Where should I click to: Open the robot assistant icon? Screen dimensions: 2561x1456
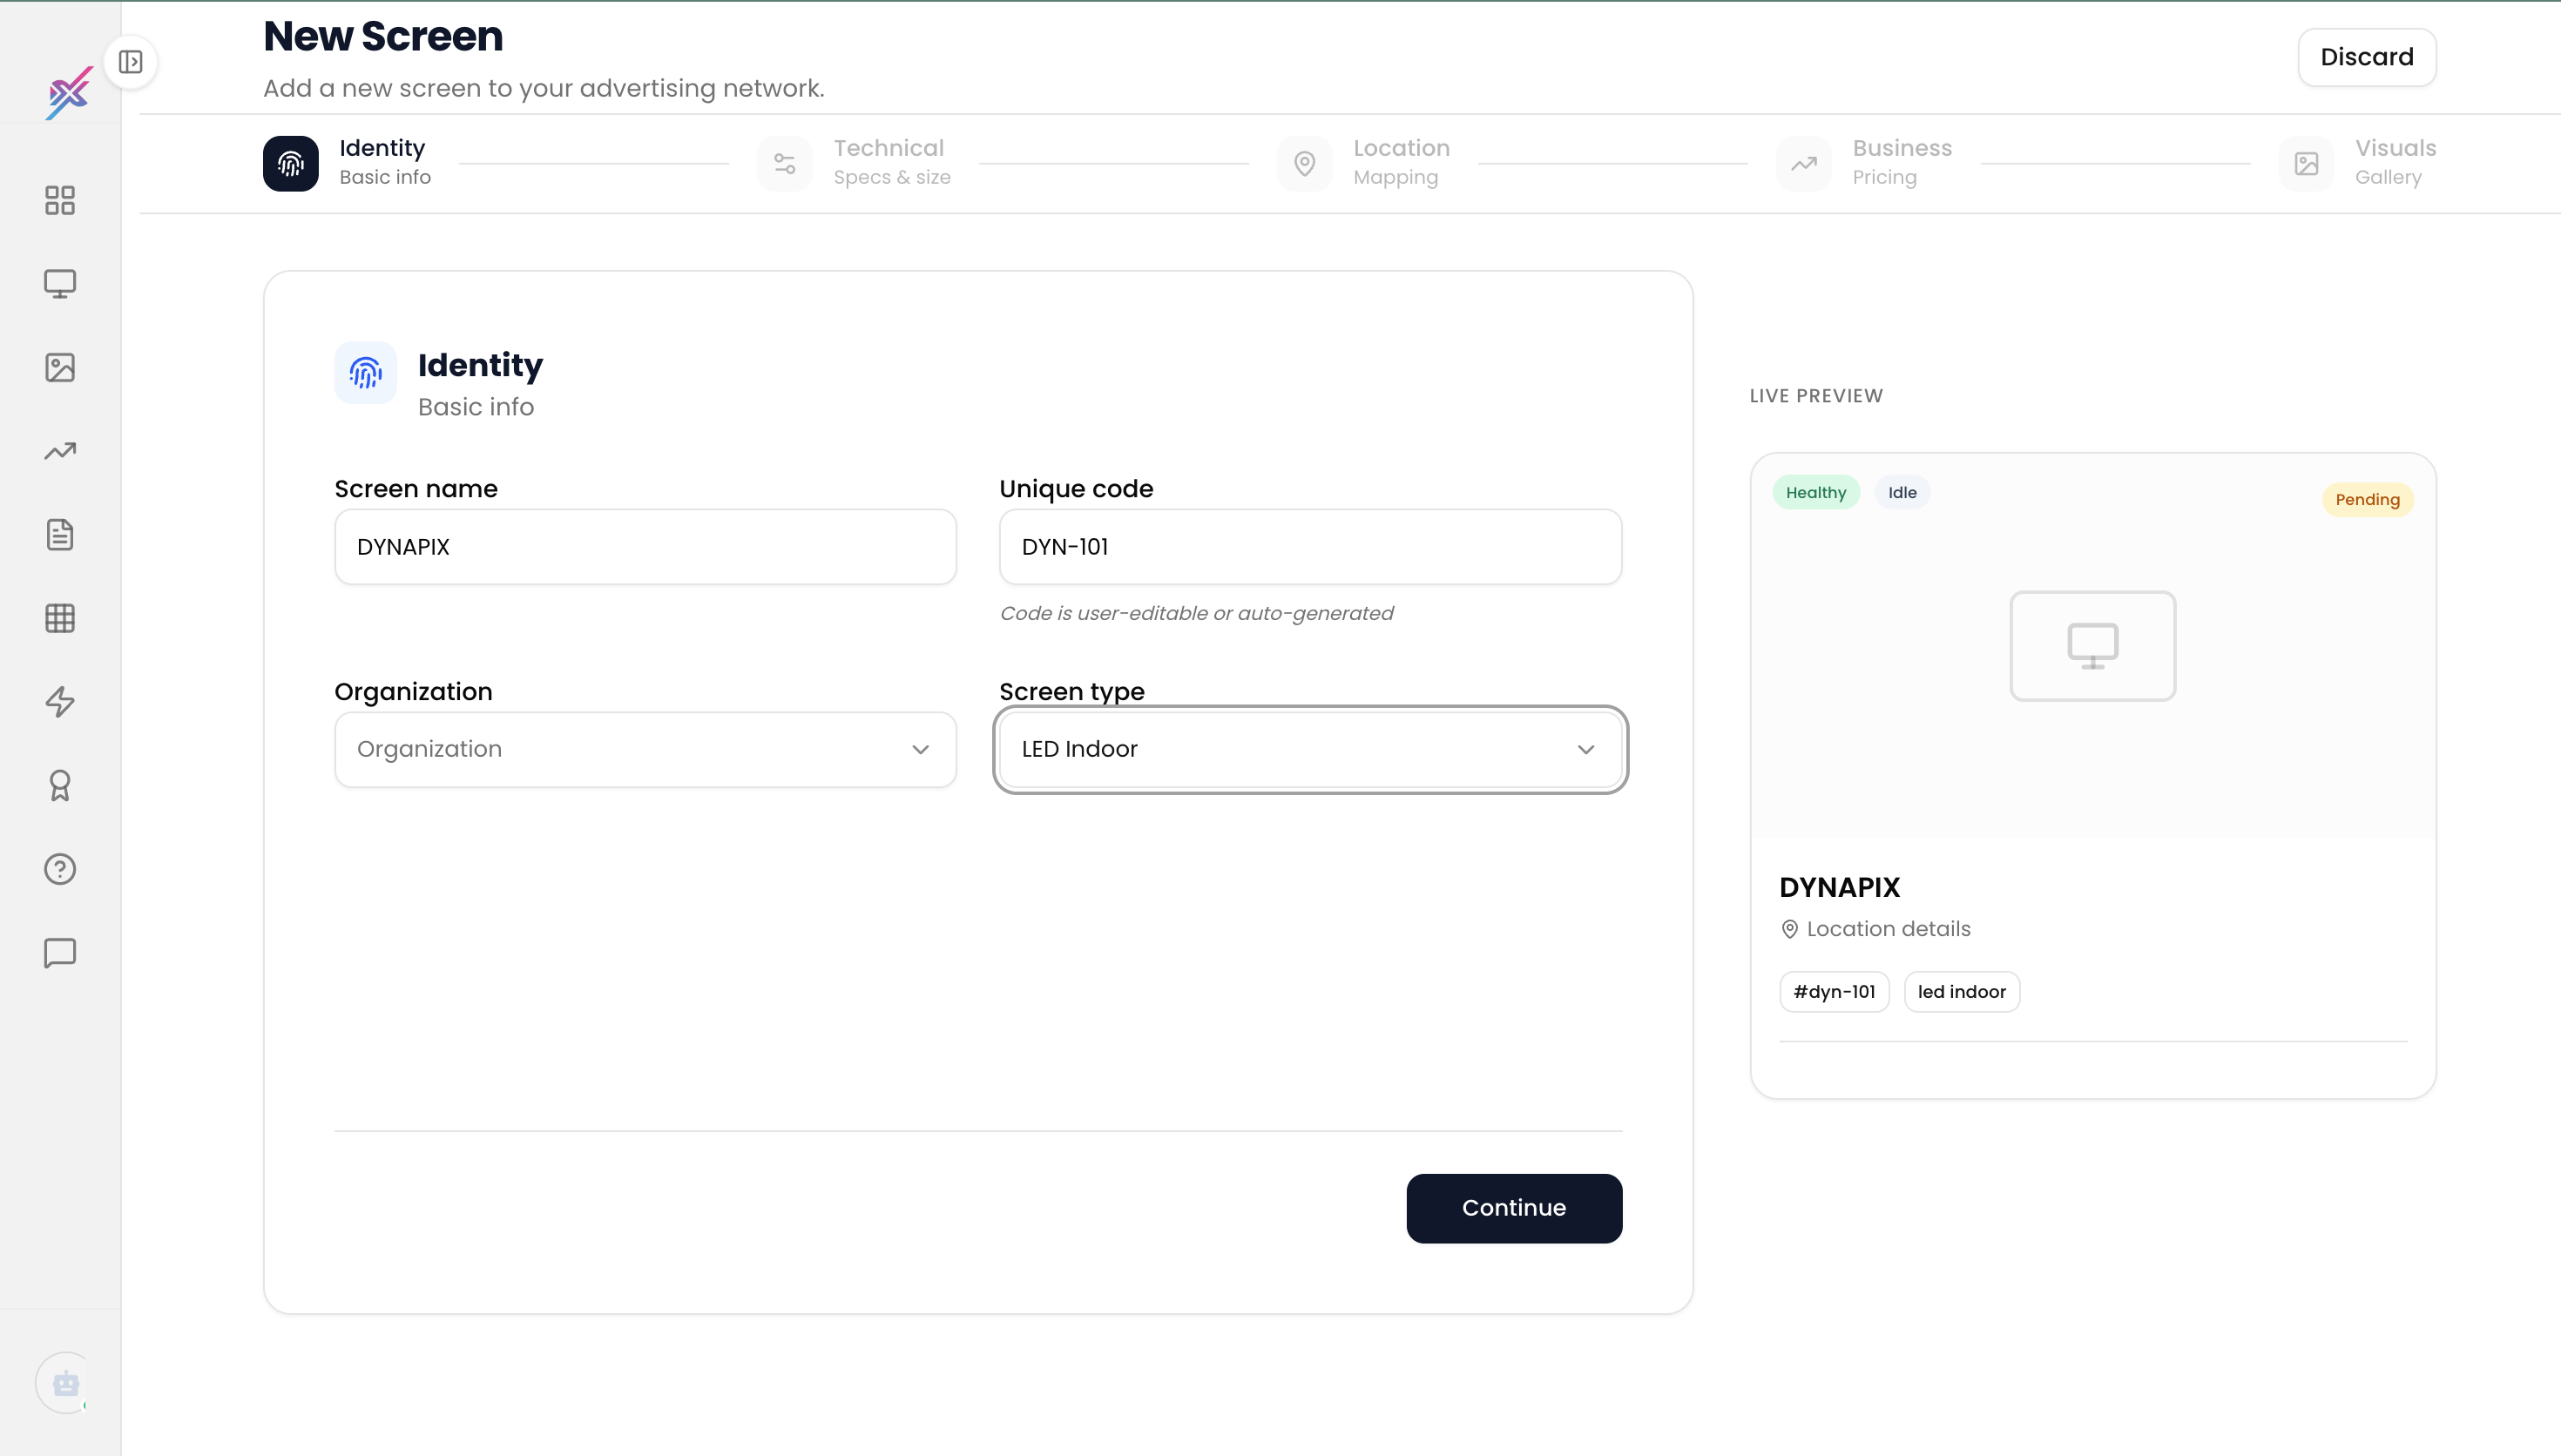[x=66, y=1384]
